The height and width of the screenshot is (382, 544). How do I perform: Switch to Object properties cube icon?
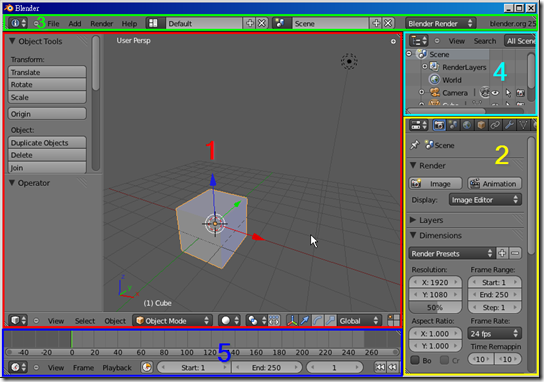(481, 125)
